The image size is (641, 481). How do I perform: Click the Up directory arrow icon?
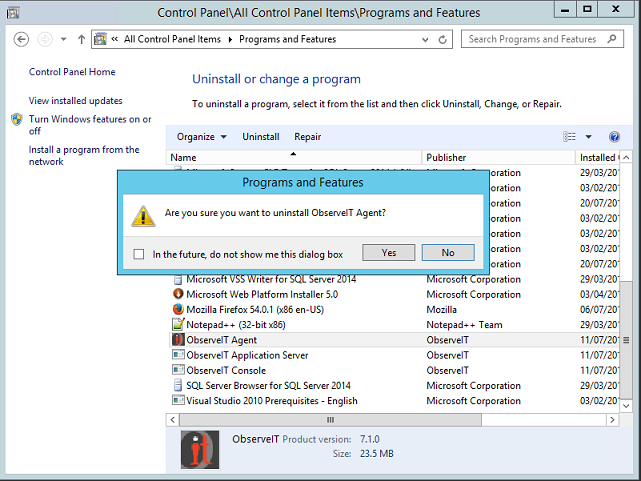click(x=80, y=39)
